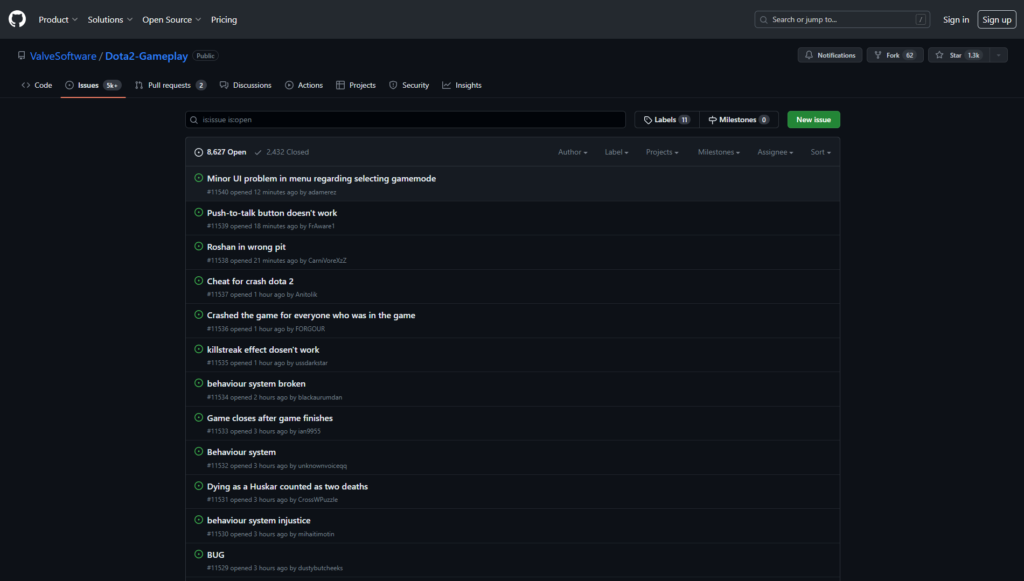Expand the Sort dropdown
Screen dimensions: 1024x581
(x=820, y=152)
